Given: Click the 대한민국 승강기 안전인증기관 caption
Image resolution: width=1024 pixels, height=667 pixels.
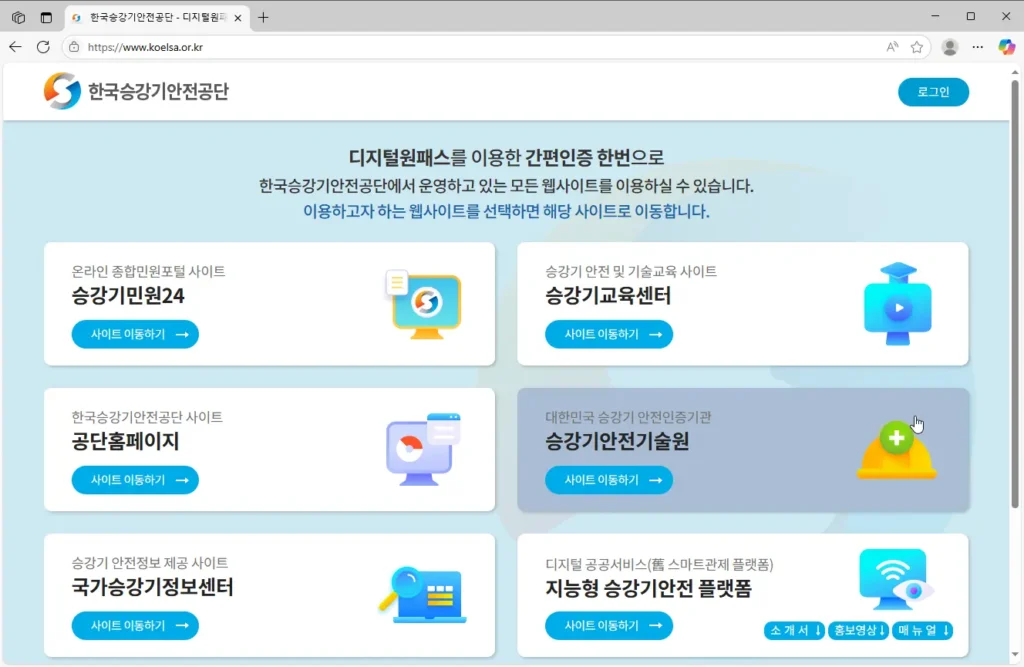Looking at the screenshot, I should point(628,417).
